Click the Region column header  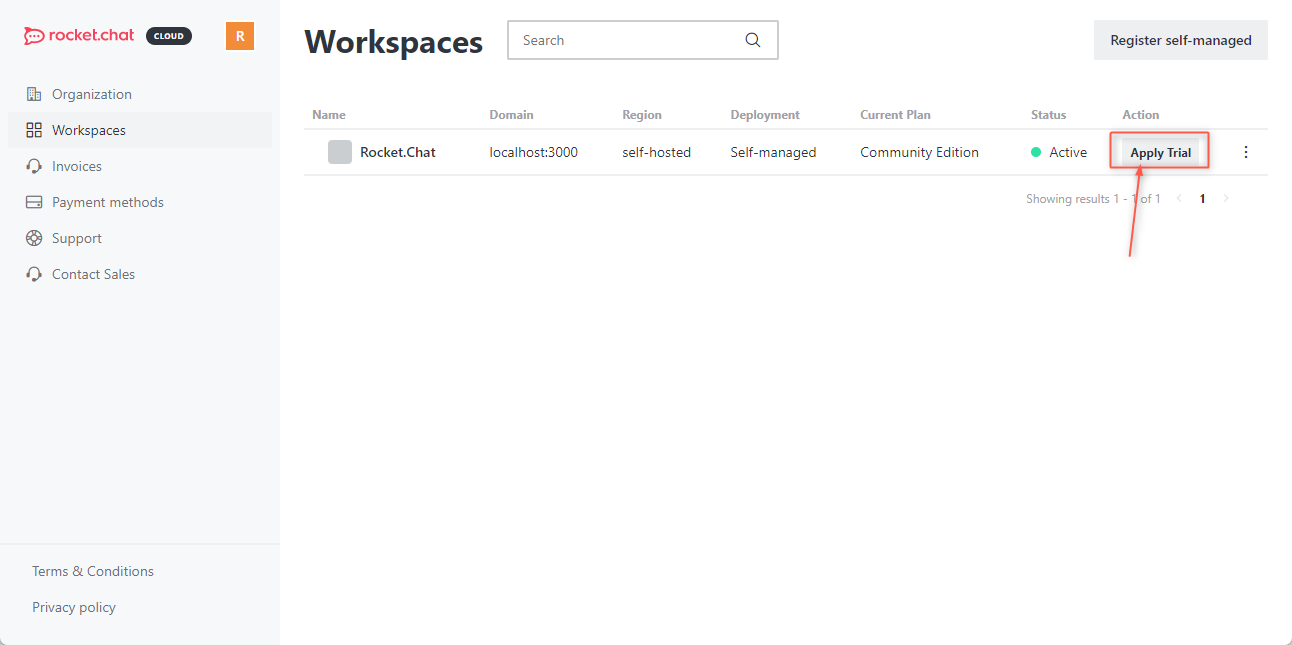click(642, 115)
